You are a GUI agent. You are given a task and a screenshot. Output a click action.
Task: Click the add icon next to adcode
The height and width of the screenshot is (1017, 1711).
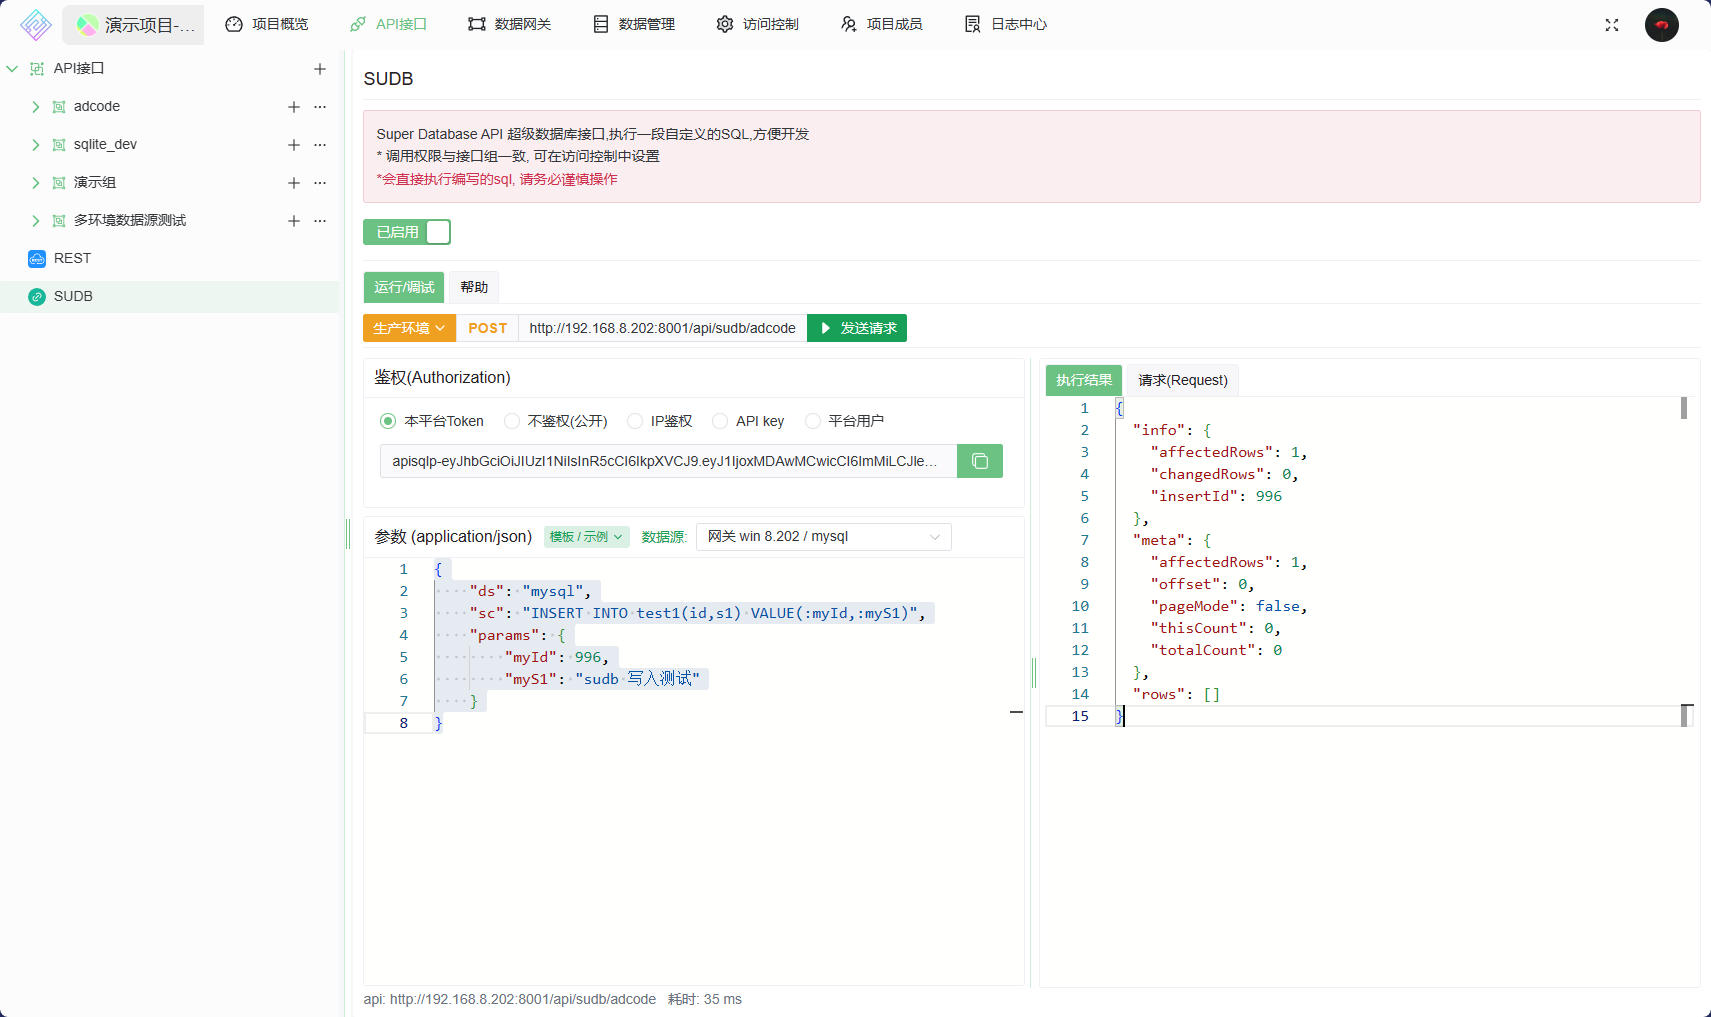click(294, 107)
